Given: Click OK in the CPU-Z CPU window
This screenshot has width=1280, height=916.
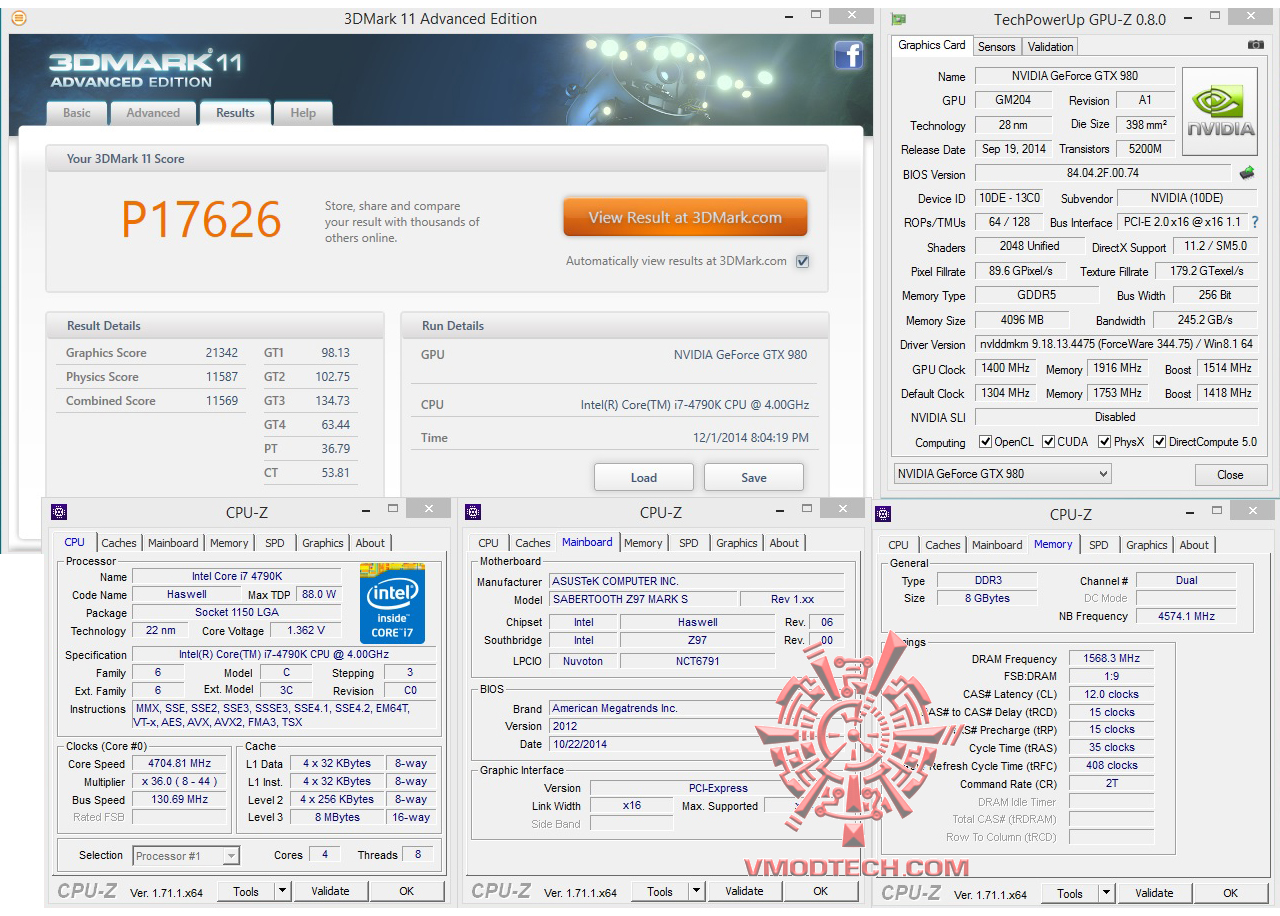Looking at the screenshot, I should [406, 891].
